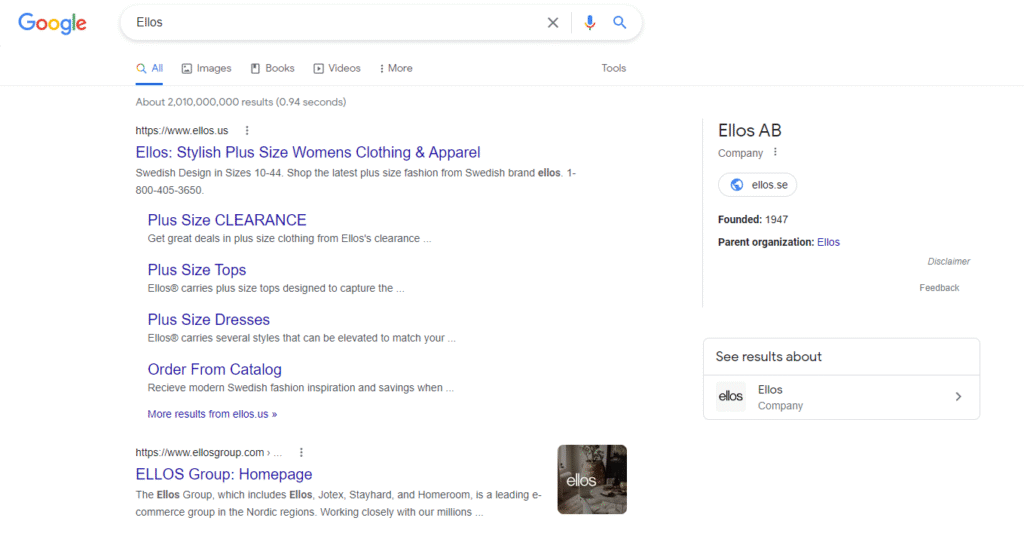The height and width of the screenshot is (533, 1024).
Task: Switch to the Images tab
Action: point(206,68)
